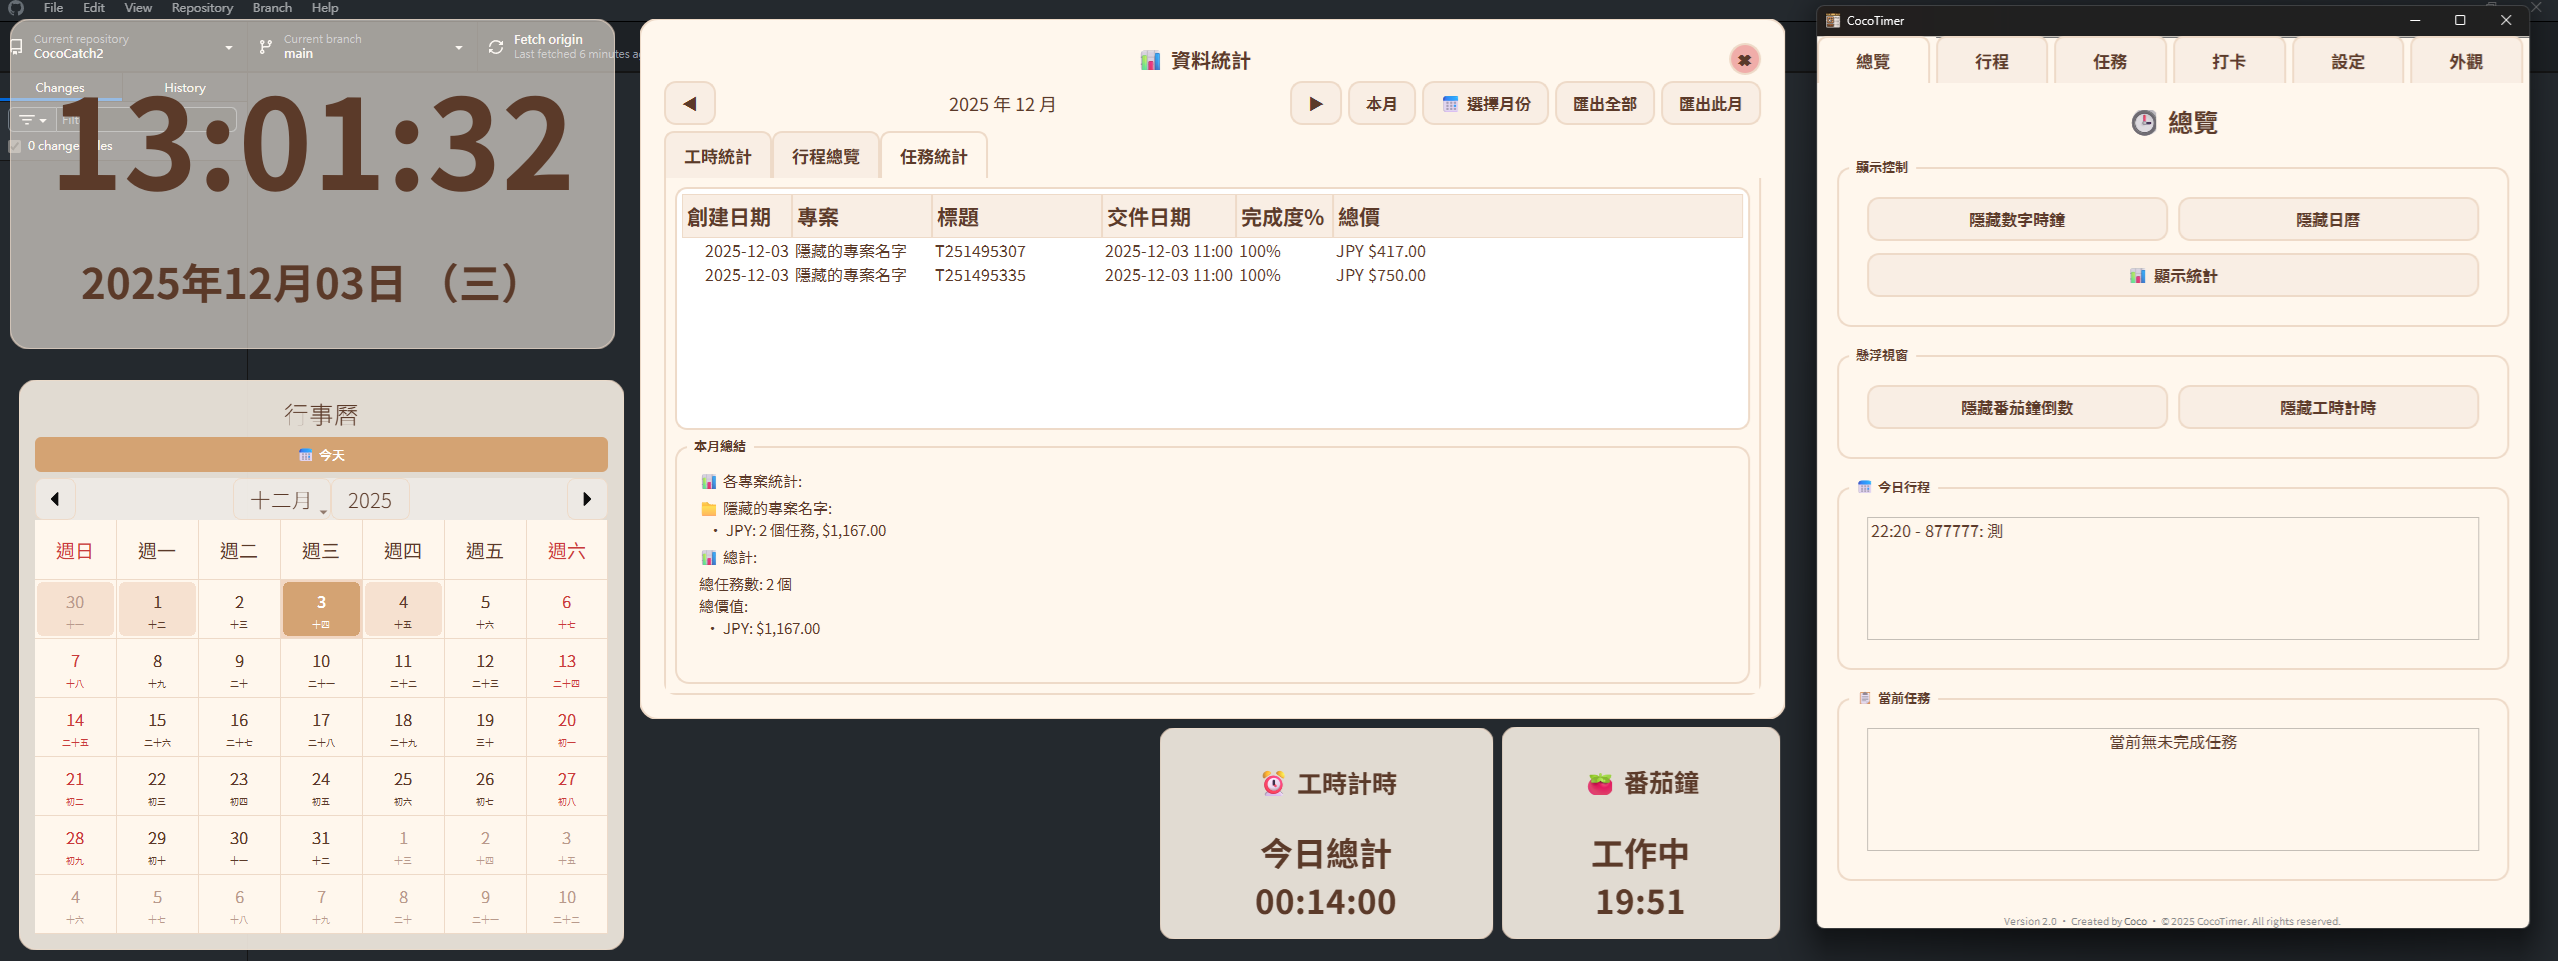Open the Help menu in GitHub Desktop

325,8
